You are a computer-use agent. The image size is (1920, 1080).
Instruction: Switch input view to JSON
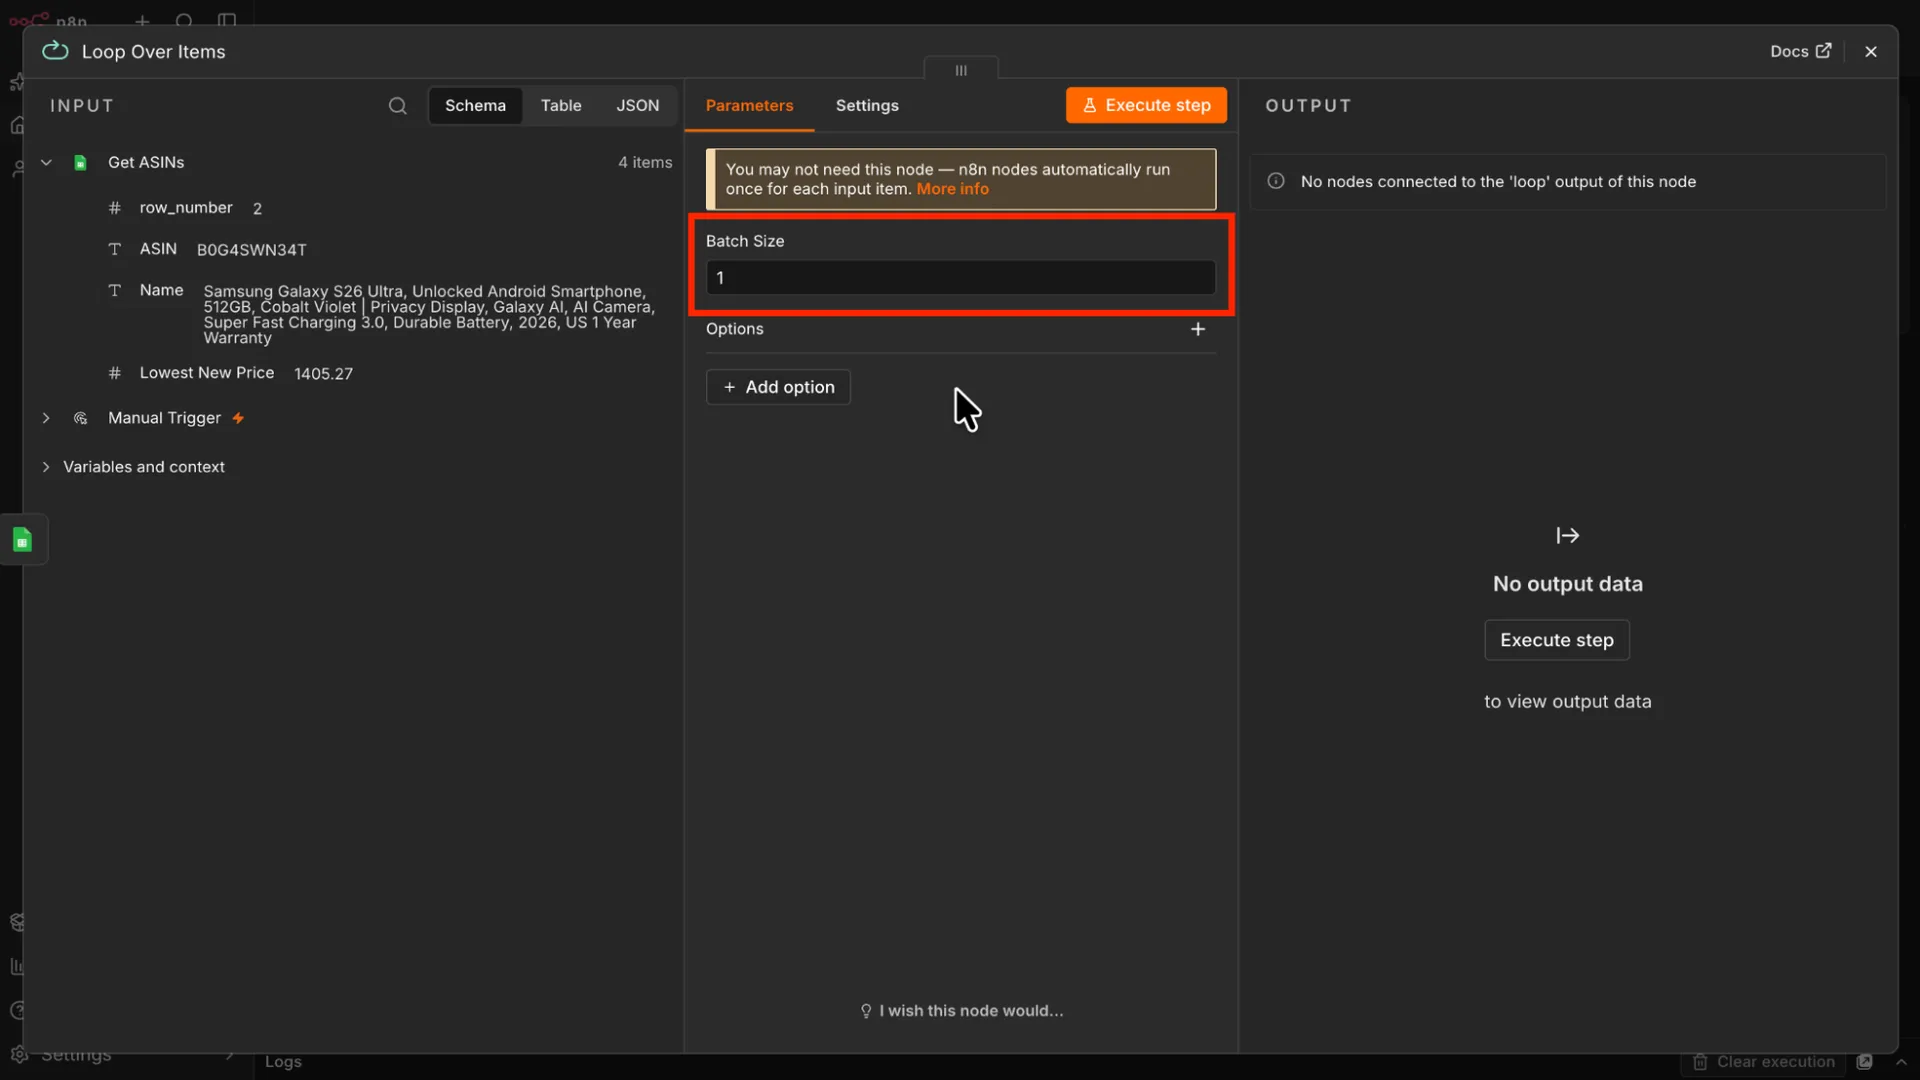[x=637, y=106]
